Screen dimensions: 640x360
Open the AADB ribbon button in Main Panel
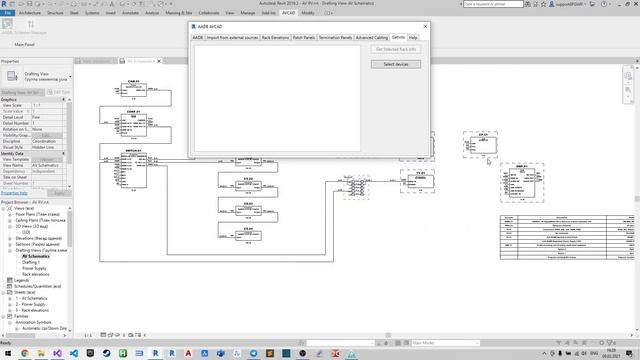click(7, 27)
